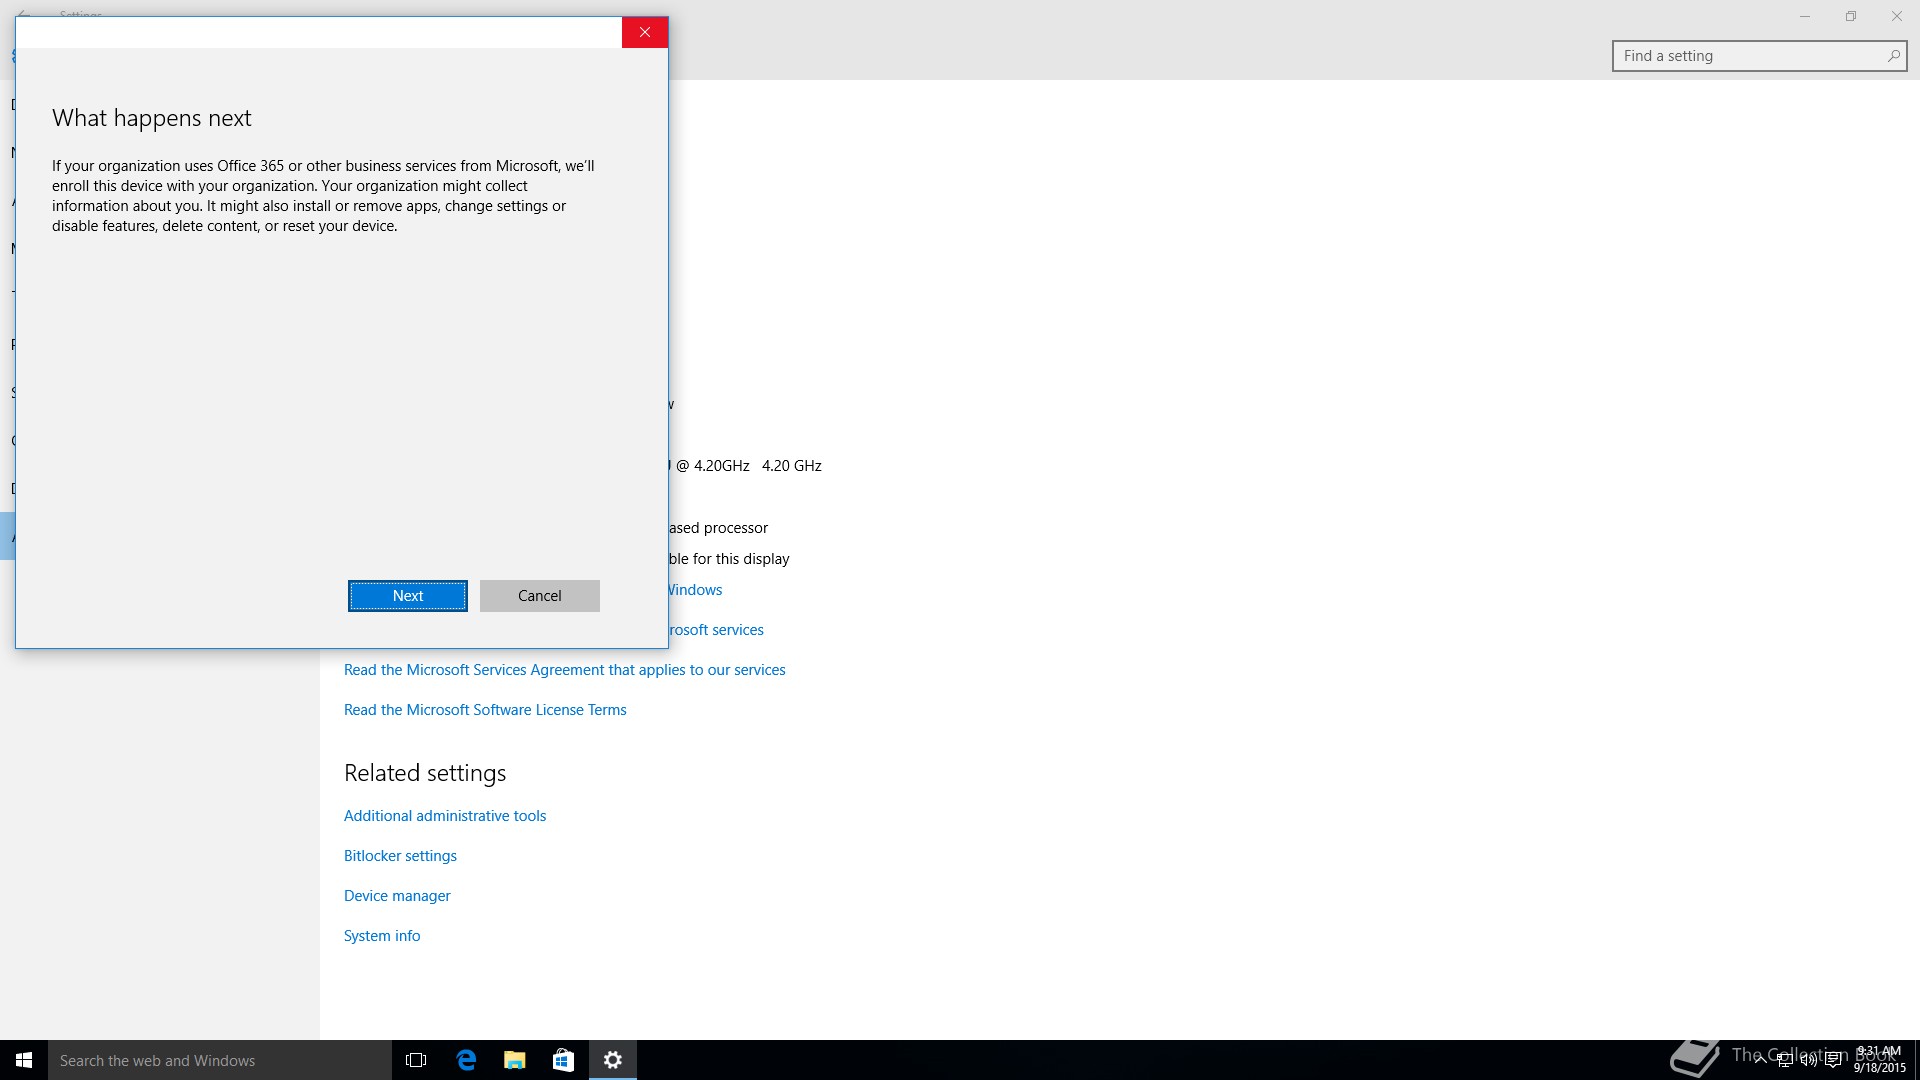Close the dialog with the red X
1920x1080 pixels.
(x=645, y=32)
